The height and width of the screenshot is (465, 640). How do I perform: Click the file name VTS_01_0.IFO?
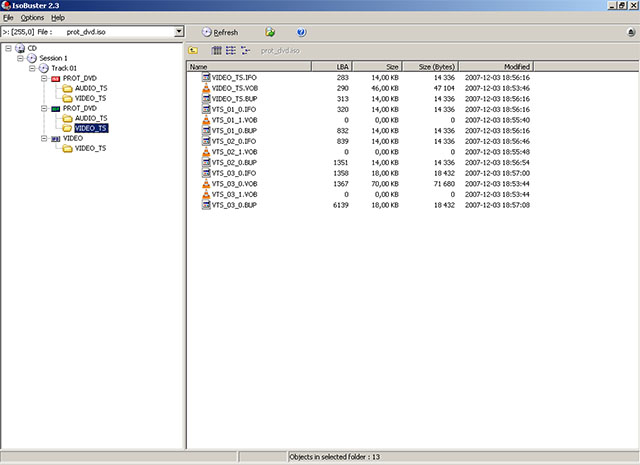point(234,109)
